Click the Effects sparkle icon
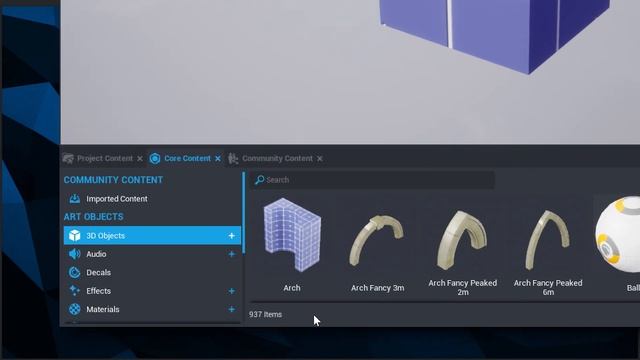 pyautogui.click(x=74, y=291)
